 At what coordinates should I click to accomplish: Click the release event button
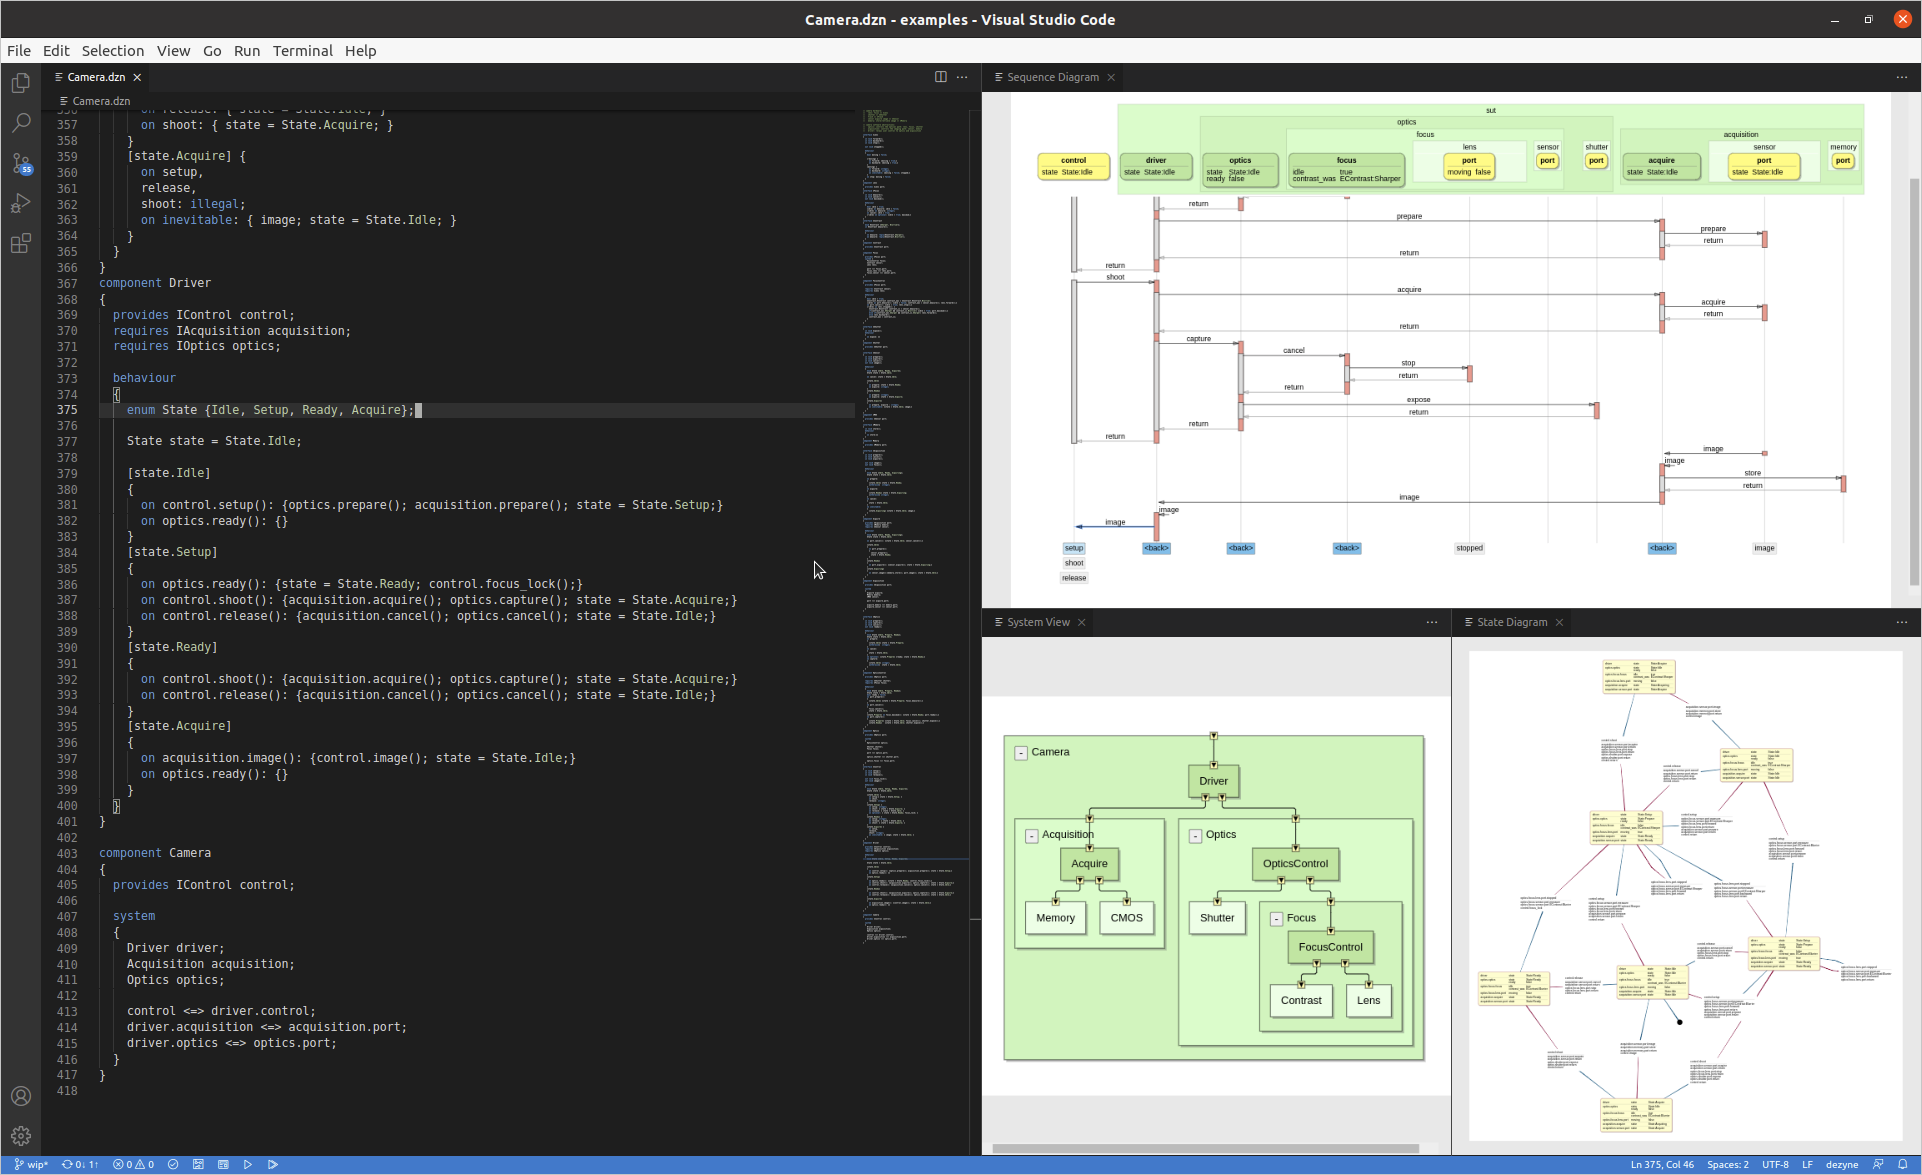point(1074,578)
